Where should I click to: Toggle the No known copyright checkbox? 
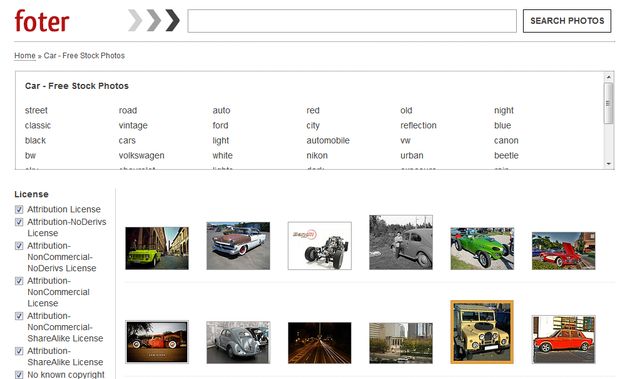click(19, 375)
